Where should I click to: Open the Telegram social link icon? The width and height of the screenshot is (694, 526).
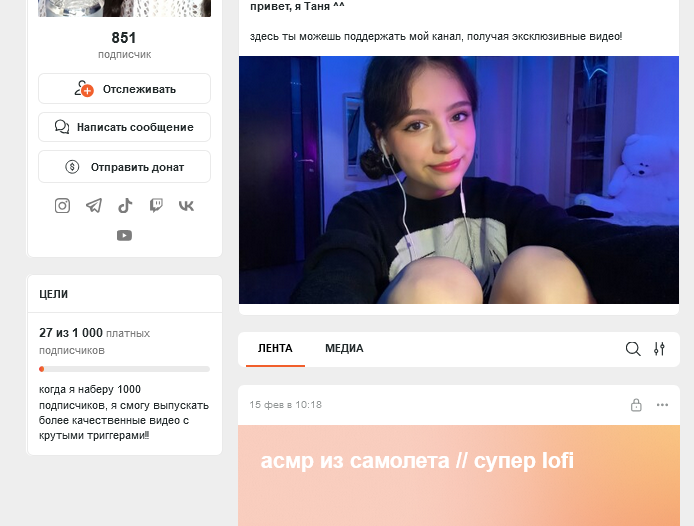(x=94, y=205)
